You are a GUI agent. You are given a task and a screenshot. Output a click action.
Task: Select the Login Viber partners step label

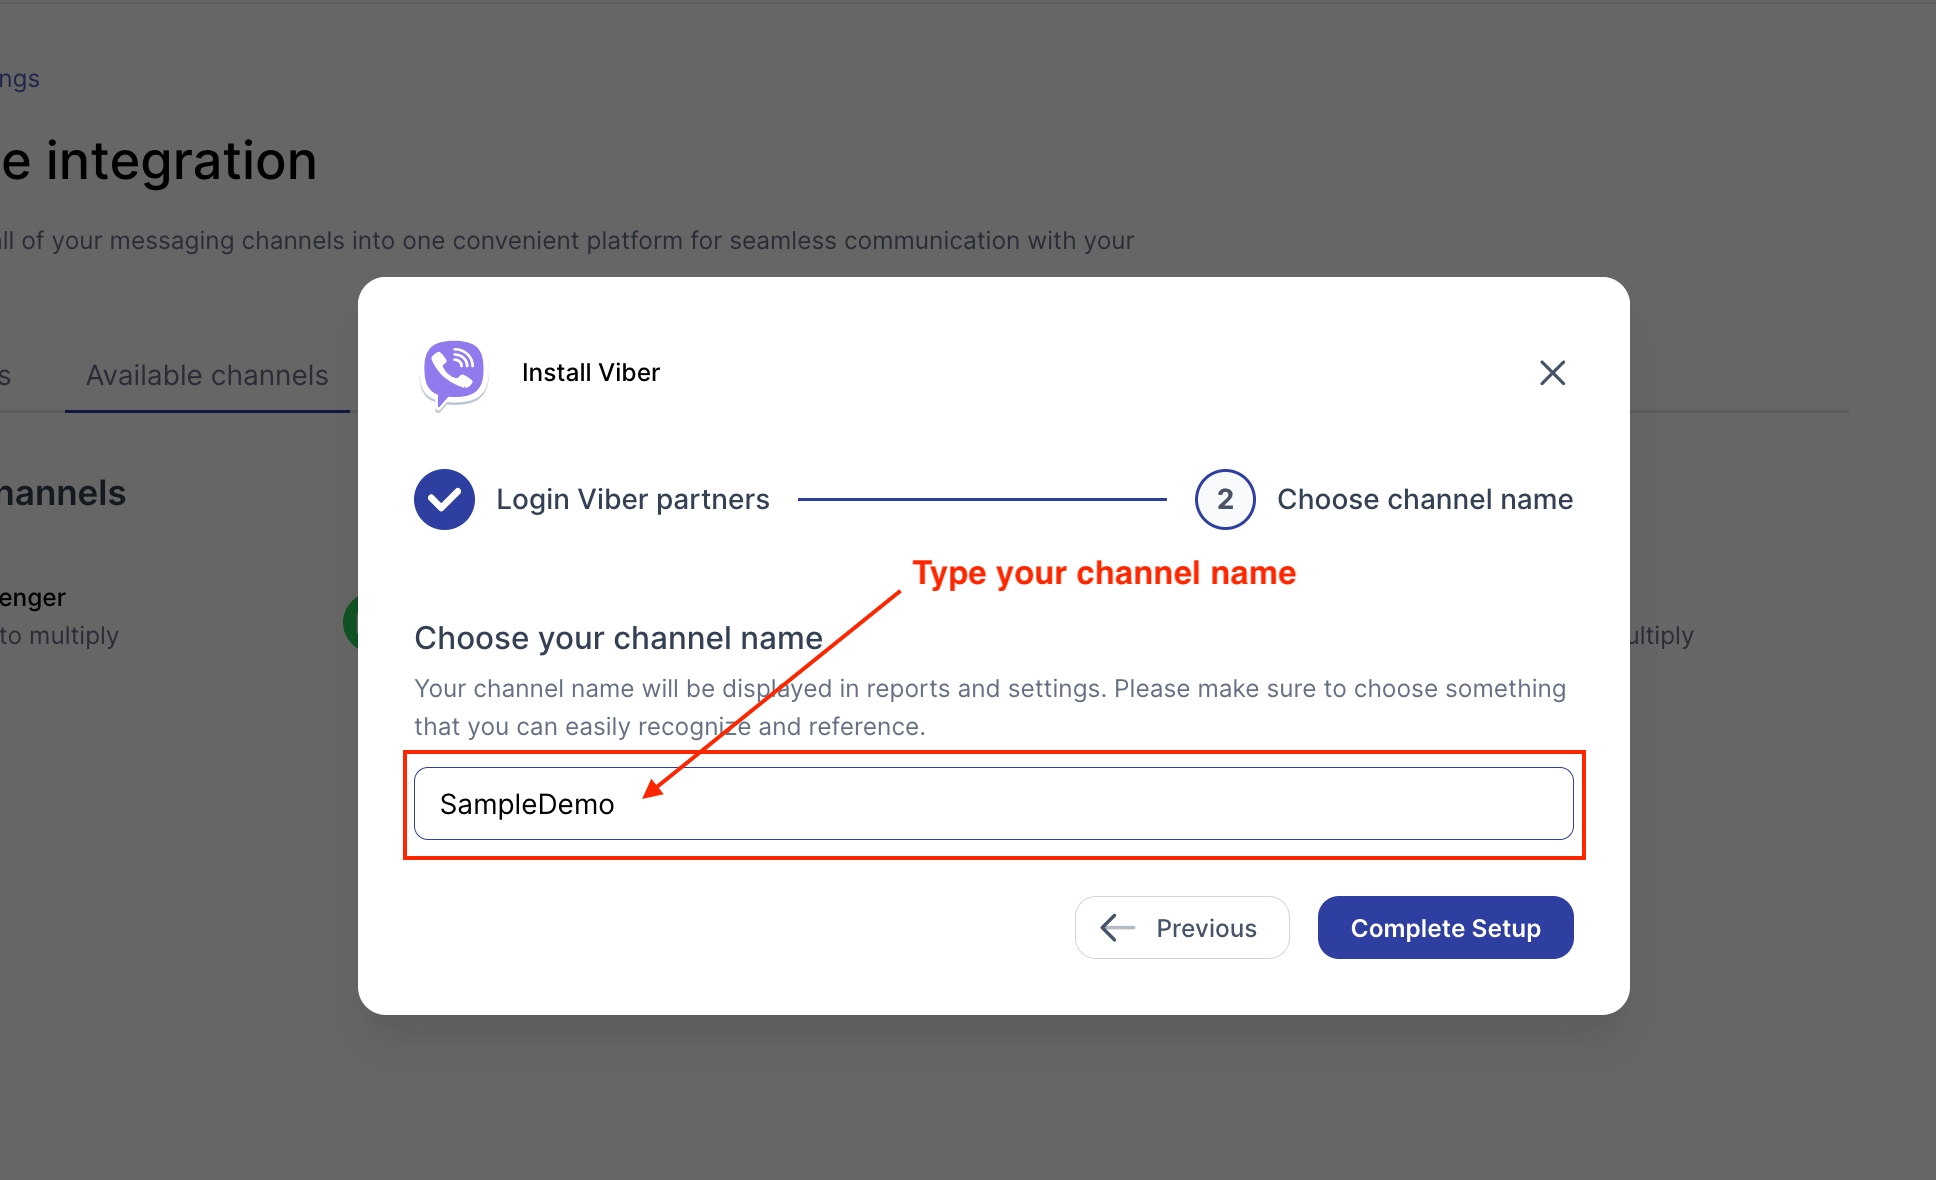click(x=632, y=499)
